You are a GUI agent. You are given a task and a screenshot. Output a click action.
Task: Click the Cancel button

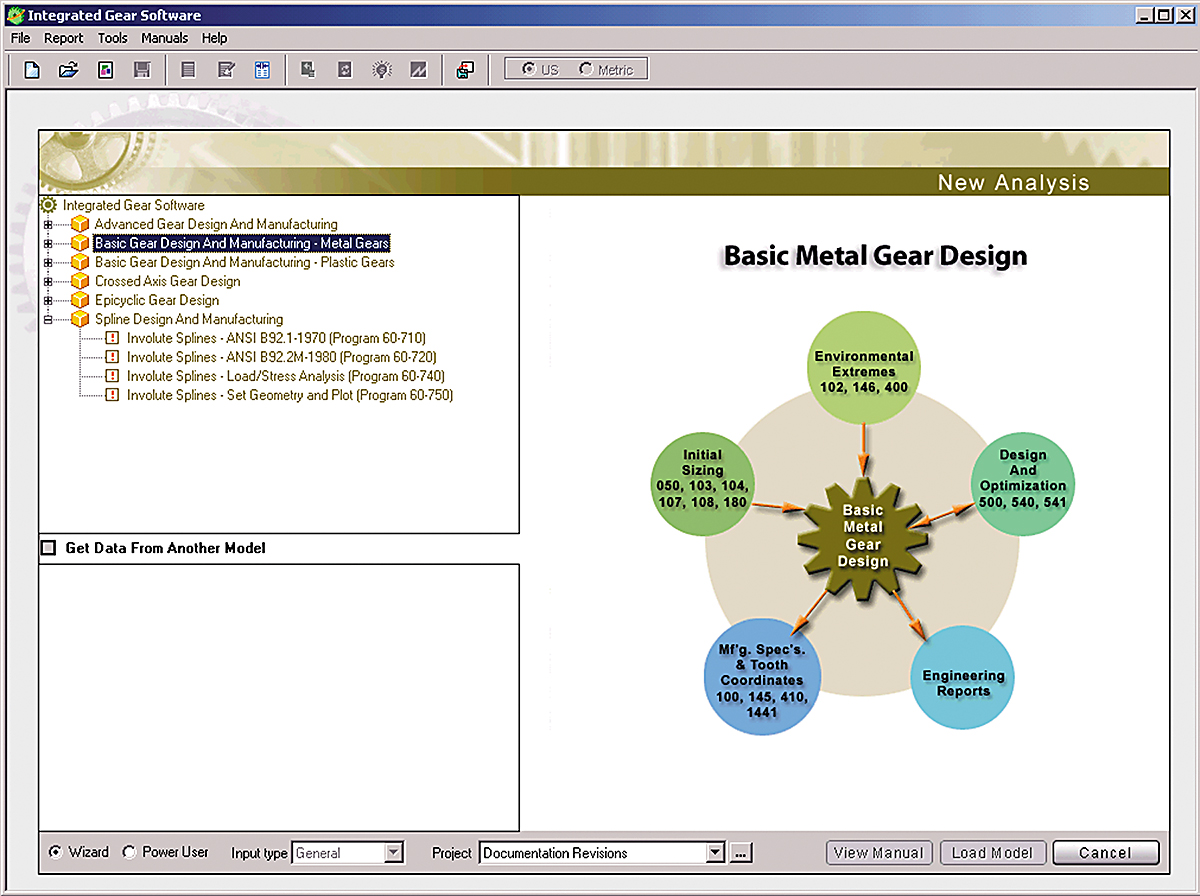click(1106, 853)
